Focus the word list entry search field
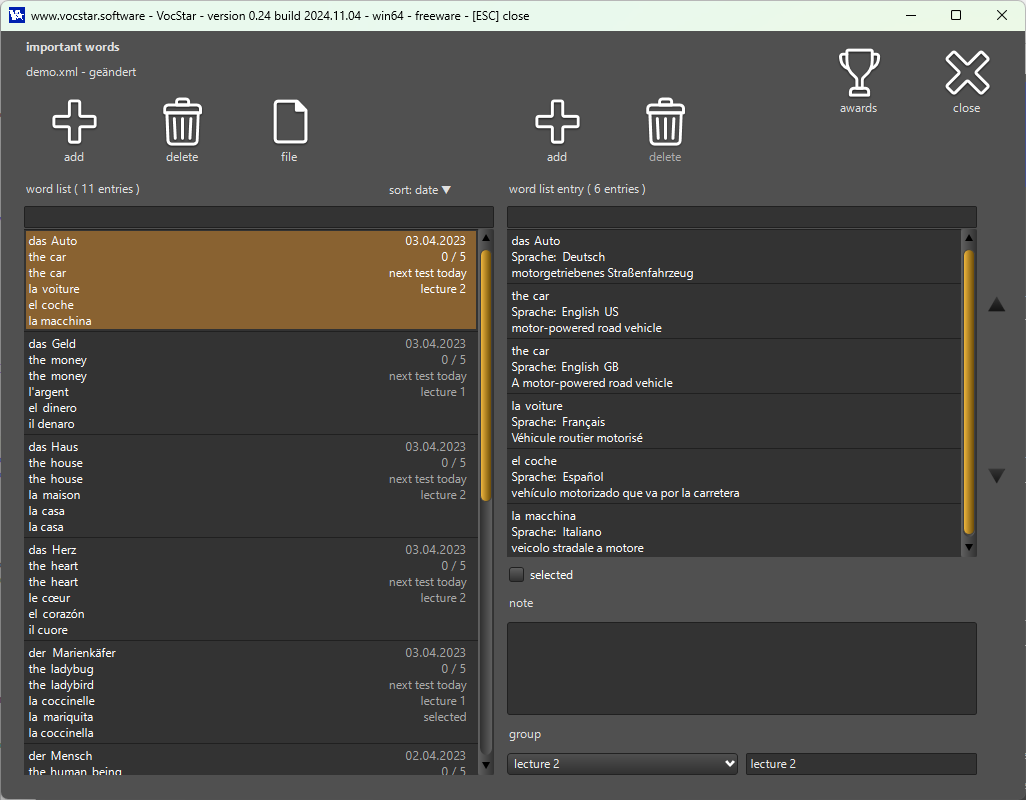Image resolution: width=1026 pixels, height=800 pixels. (741, 217)
